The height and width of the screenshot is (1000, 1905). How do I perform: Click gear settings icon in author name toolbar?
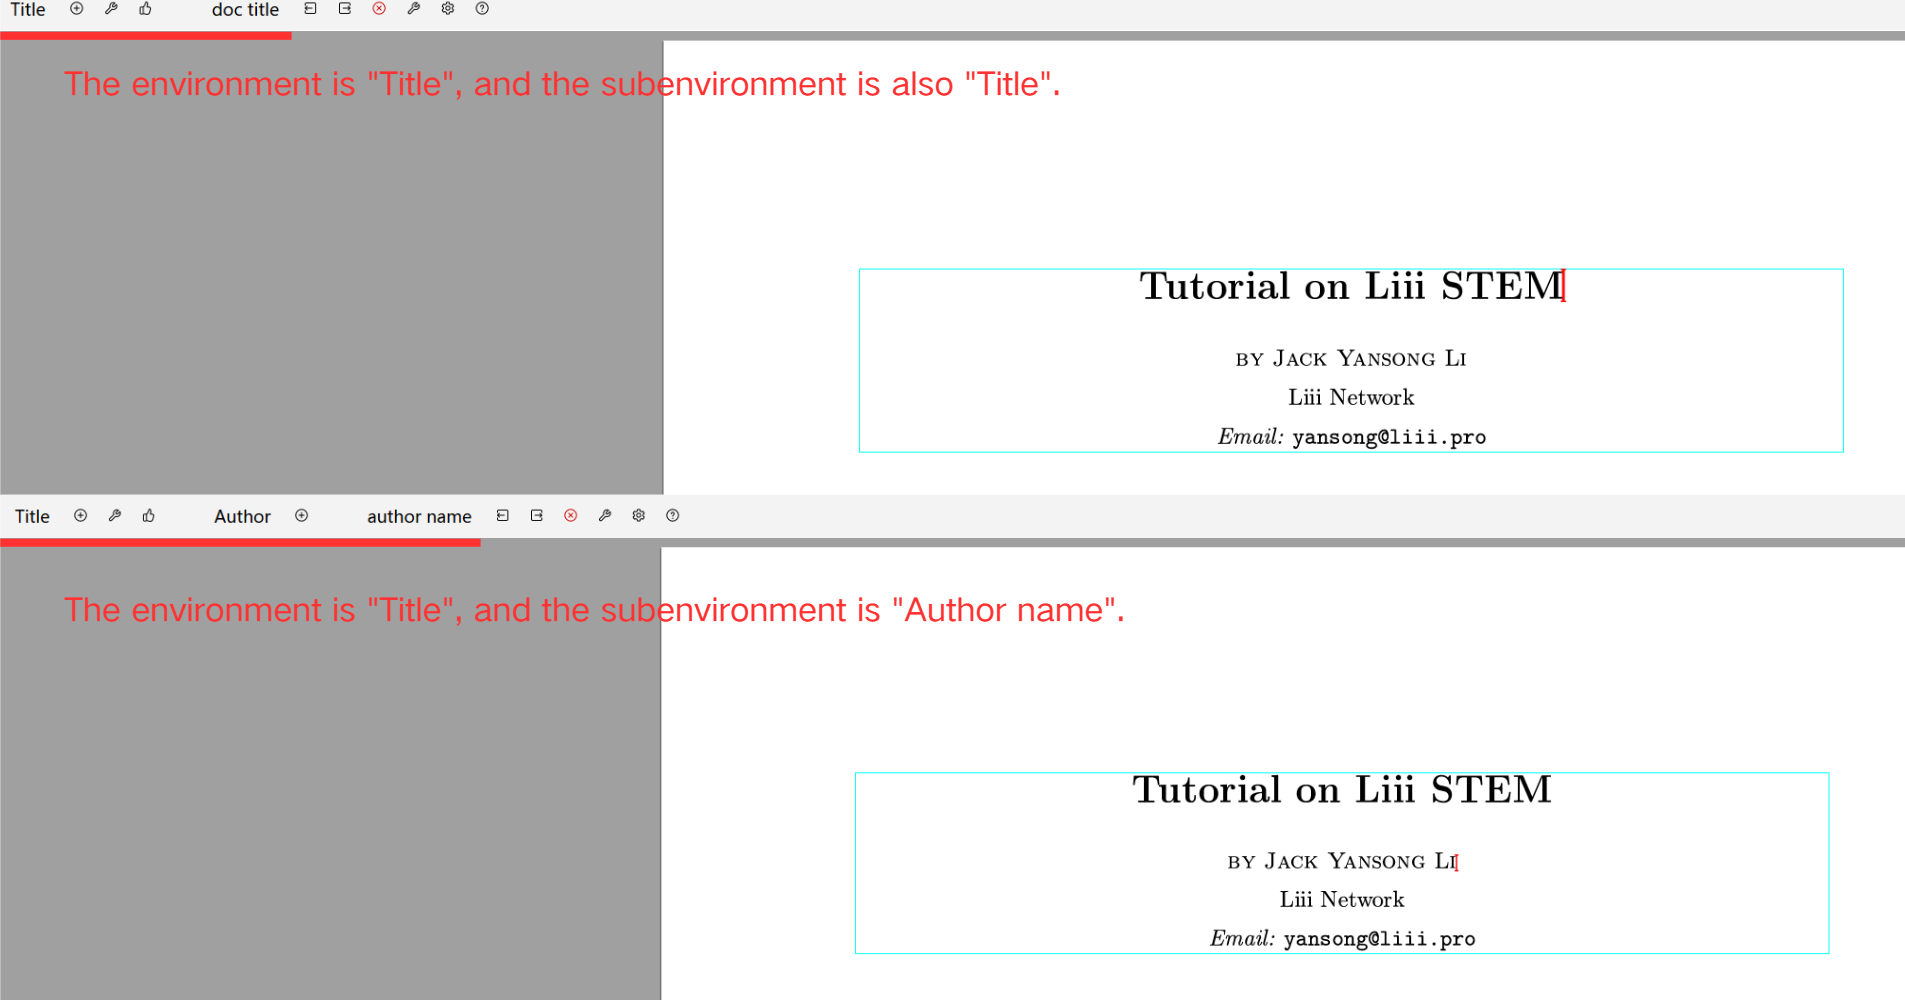coord(638,516)
